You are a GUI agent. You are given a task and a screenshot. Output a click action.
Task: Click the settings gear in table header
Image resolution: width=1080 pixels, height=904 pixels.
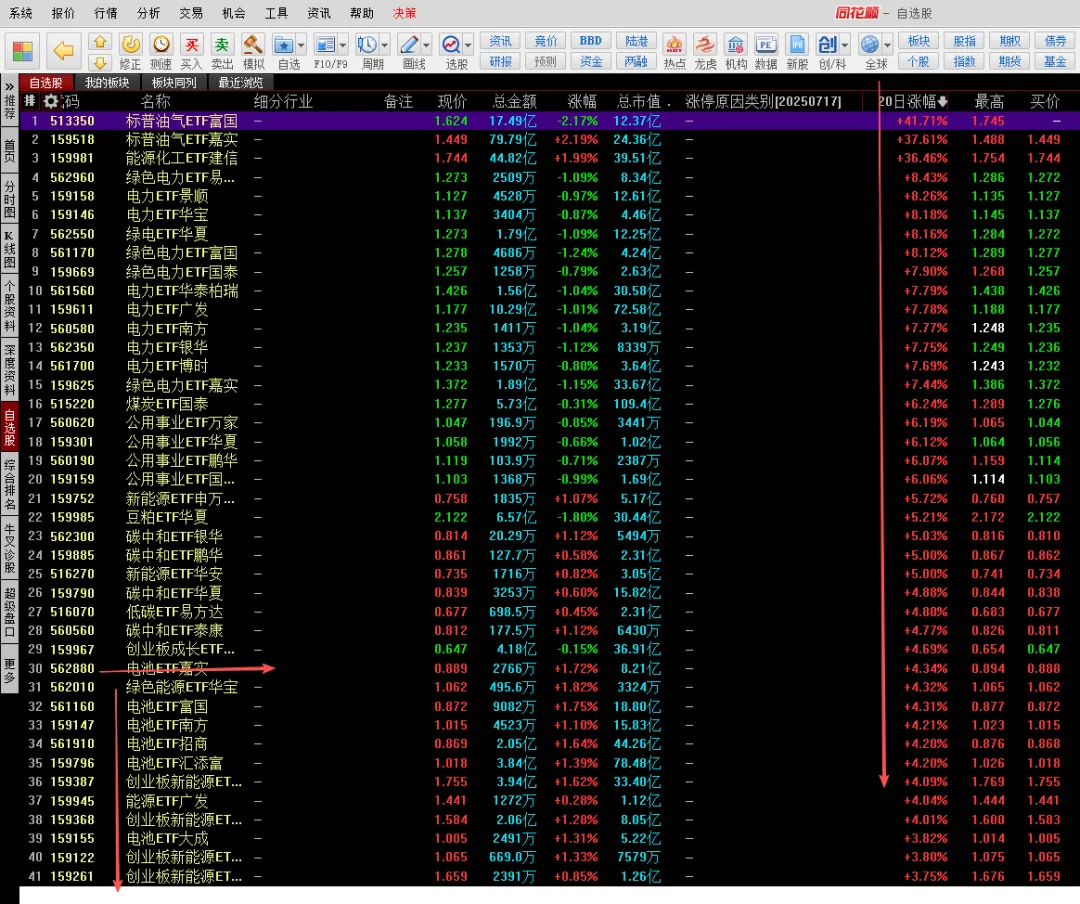click(x=50, y=101)
